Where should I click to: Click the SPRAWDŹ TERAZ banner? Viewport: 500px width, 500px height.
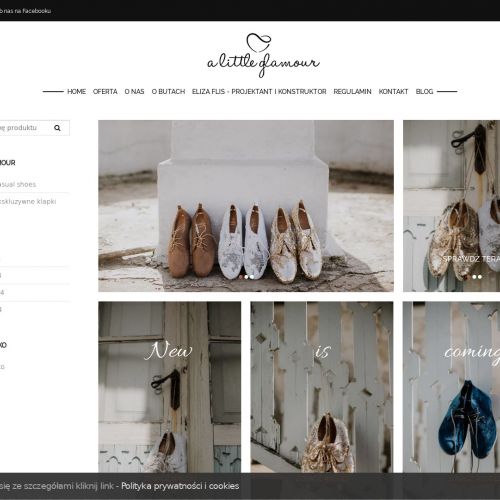452,206
